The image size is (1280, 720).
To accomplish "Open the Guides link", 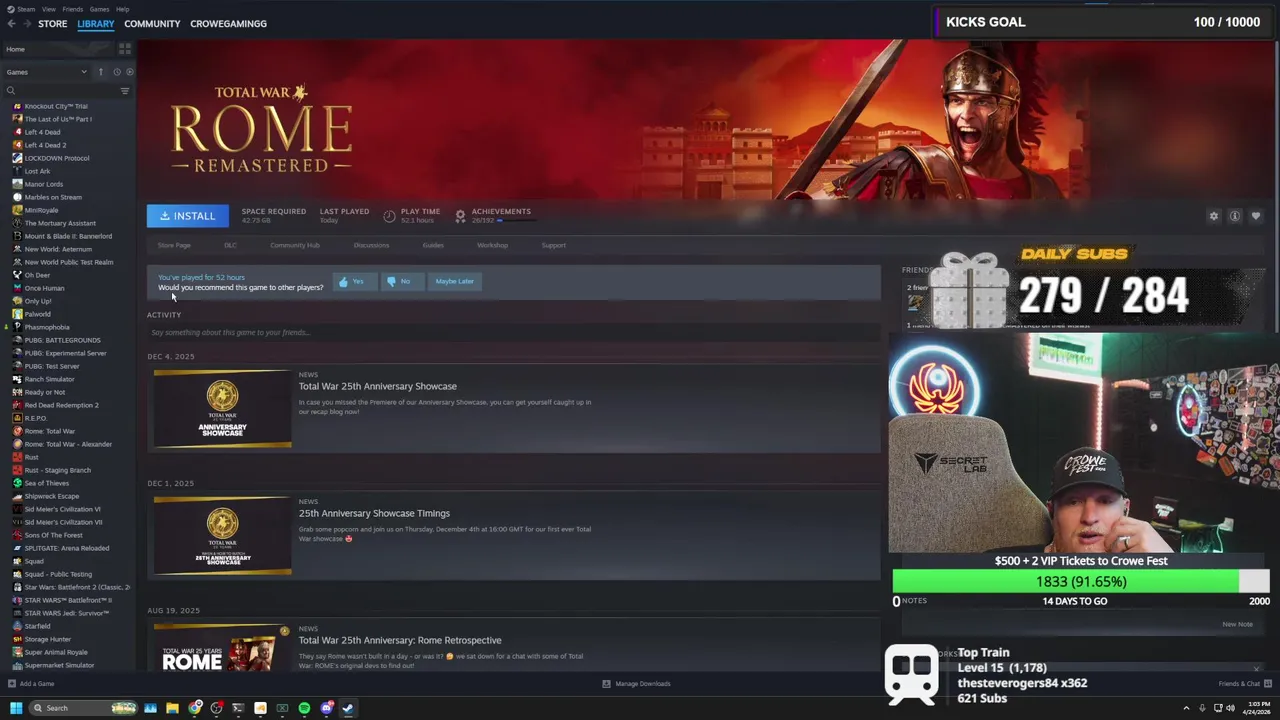I will tap(433, 245).
